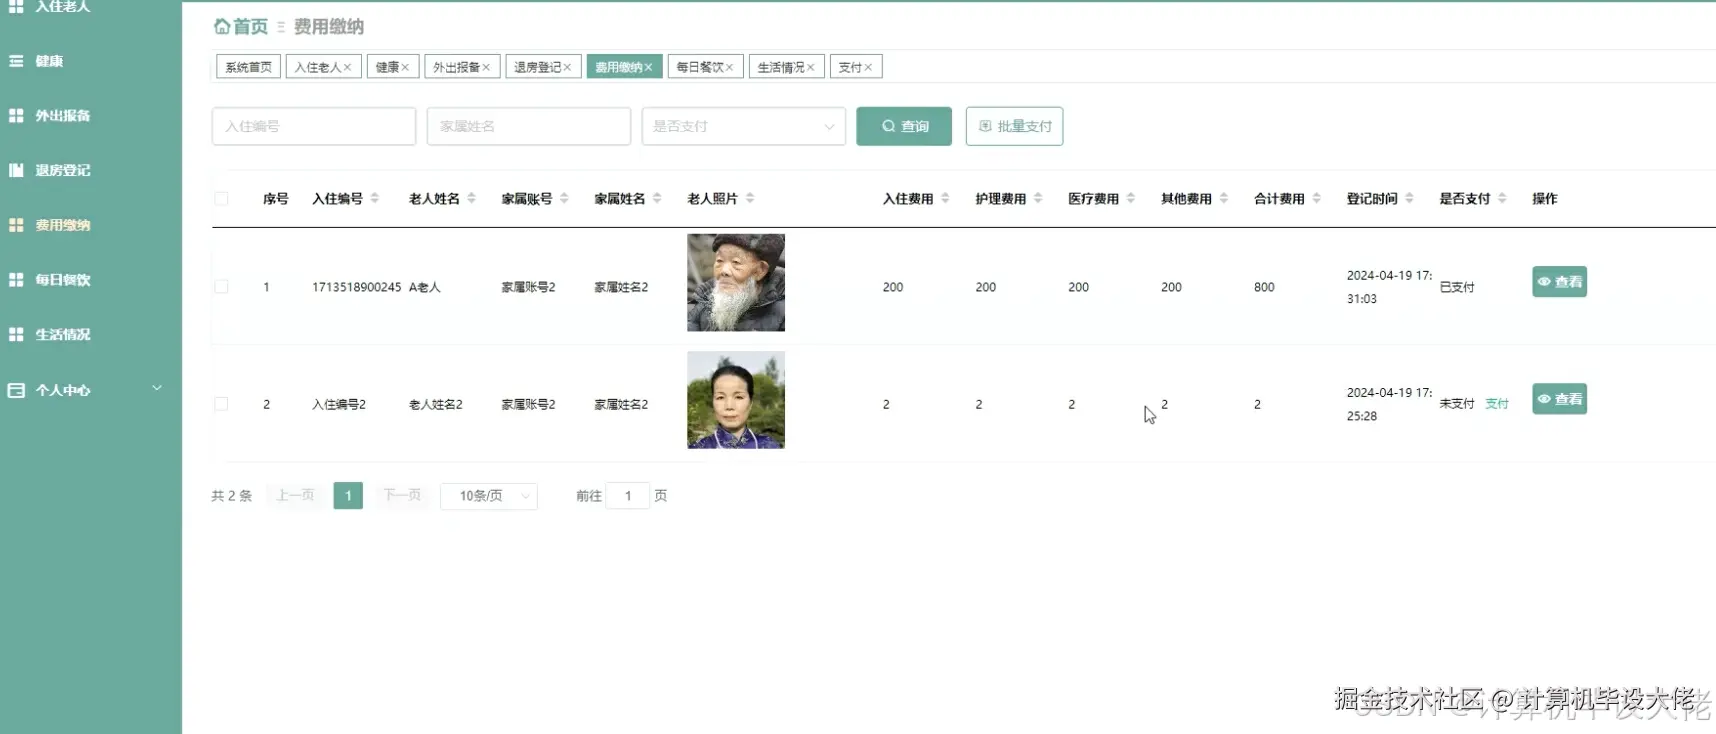
Task: Click the 已支付 status cell
Action: tap(1457, 287)
